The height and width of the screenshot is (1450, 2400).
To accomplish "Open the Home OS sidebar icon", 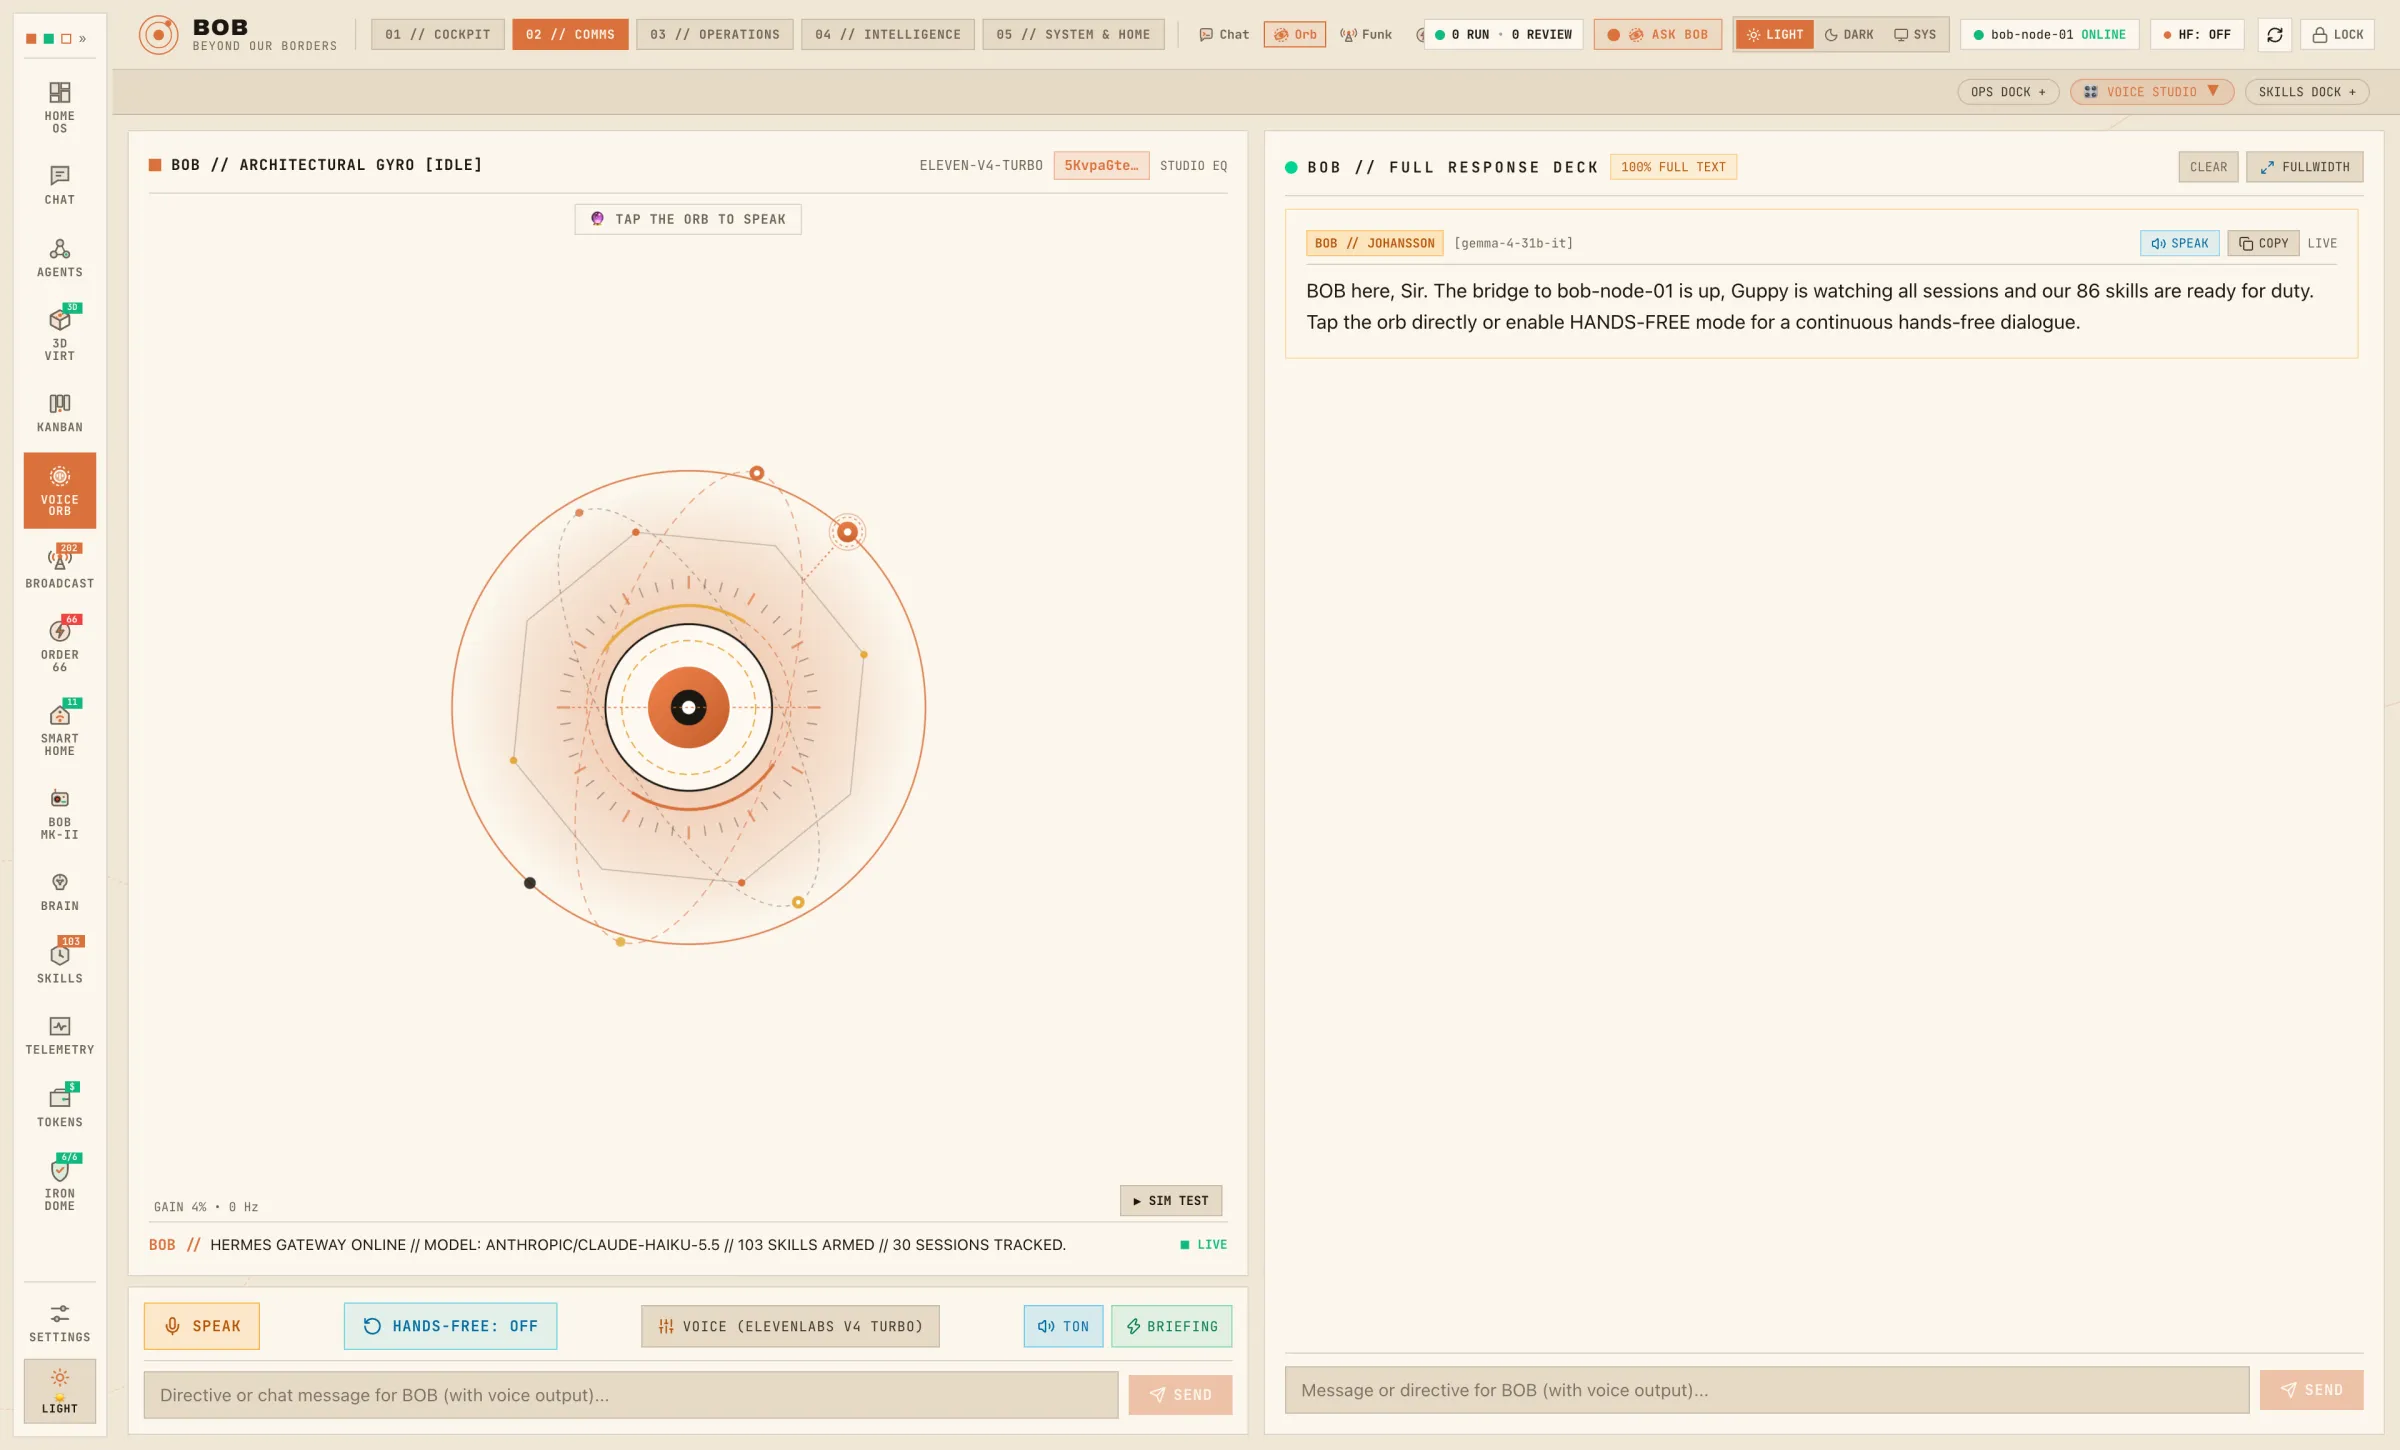I will click(x=60, y=107).
